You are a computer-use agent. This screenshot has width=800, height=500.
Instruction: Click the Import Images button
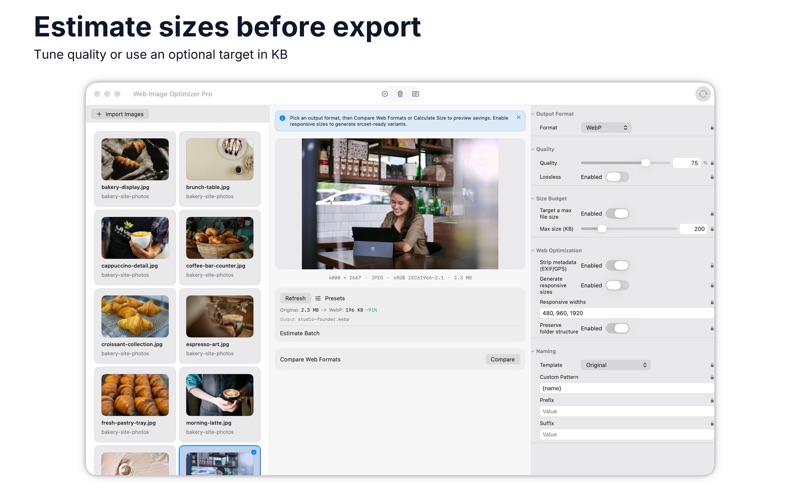[x=120, y=114]
